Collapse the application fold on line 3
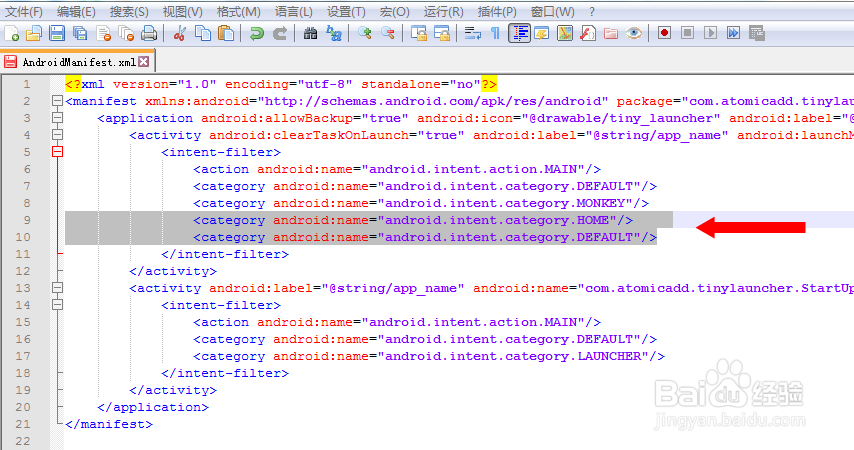The width and height of the screenshot is (854, 450). coord(57,118)
